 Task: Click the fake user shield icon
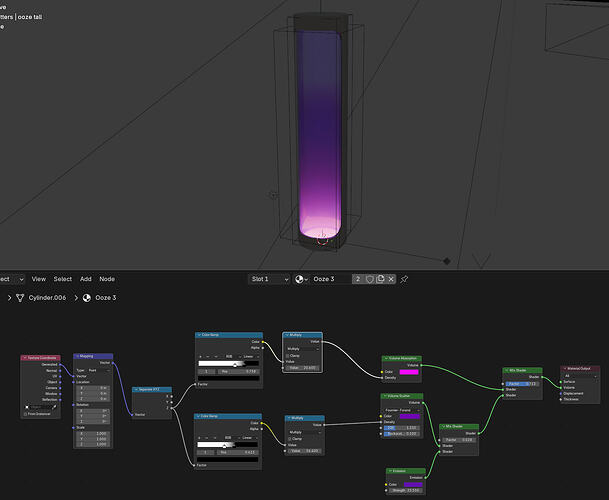369,279
